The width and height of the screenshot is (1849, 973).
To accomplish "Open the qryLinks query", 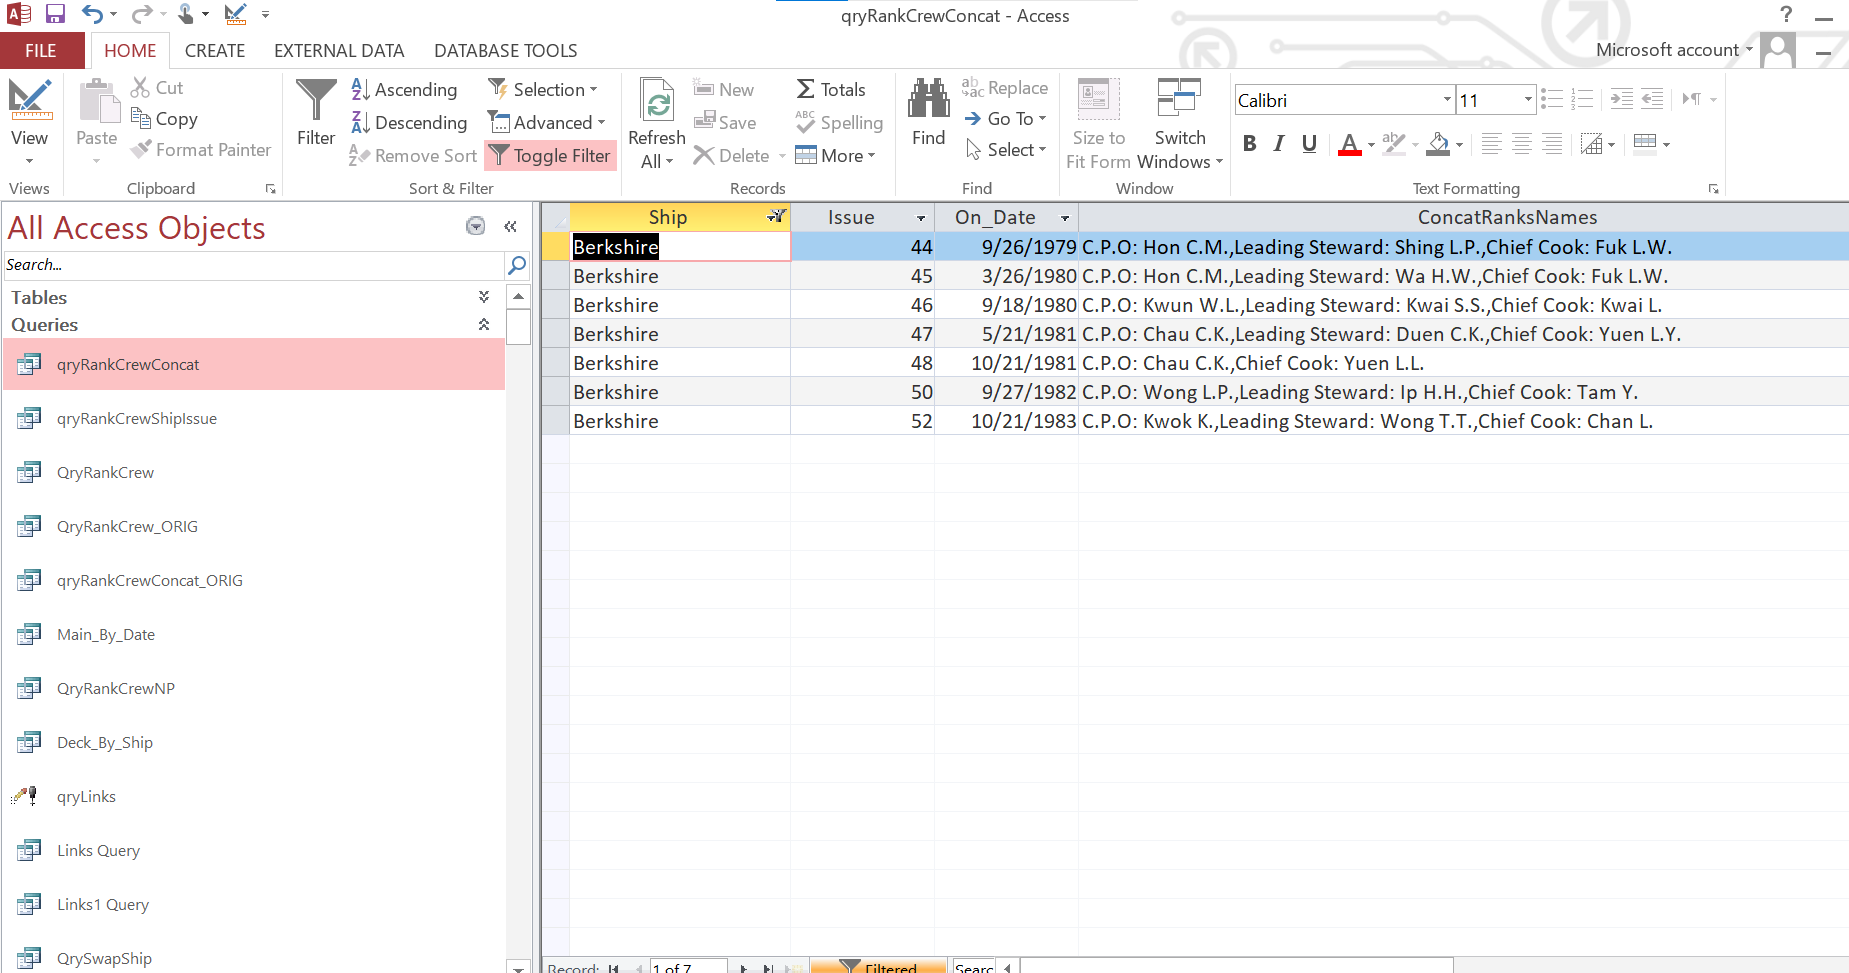I will click(254, 796).
